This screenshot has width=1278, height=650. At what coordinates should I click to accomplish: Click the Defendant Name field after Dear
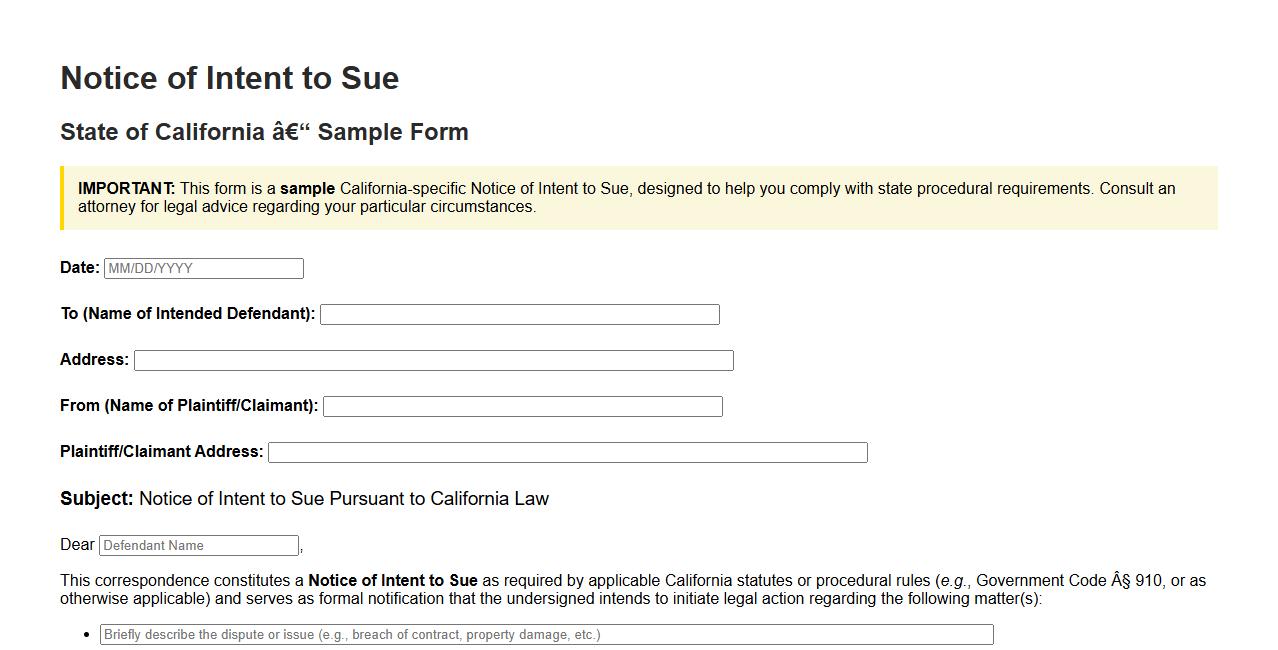199,545
